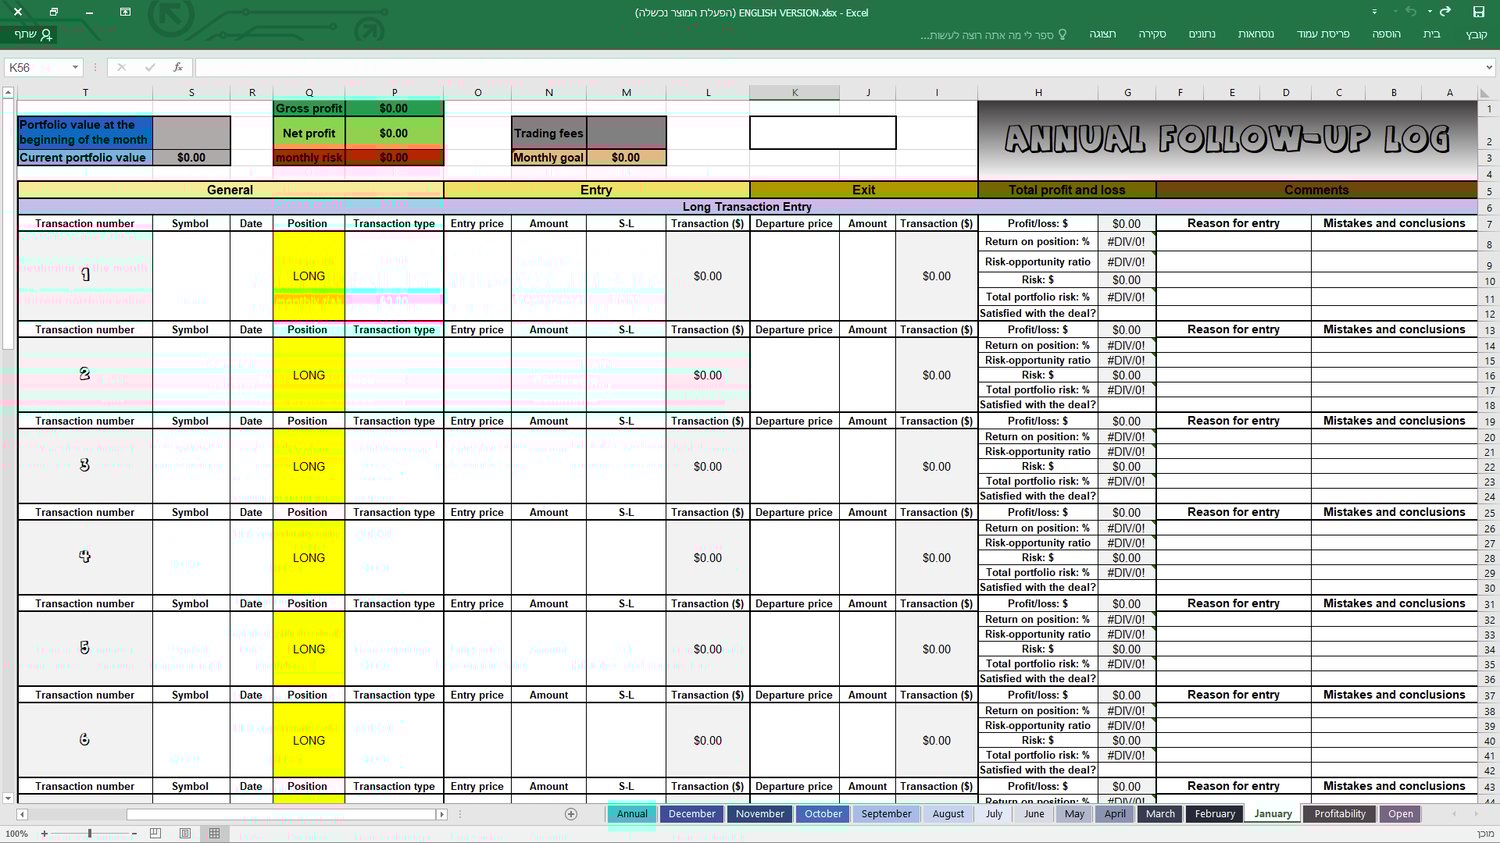Switch to Page Layout view
This screenshot has width=1500, height=843.
point(185,833)
